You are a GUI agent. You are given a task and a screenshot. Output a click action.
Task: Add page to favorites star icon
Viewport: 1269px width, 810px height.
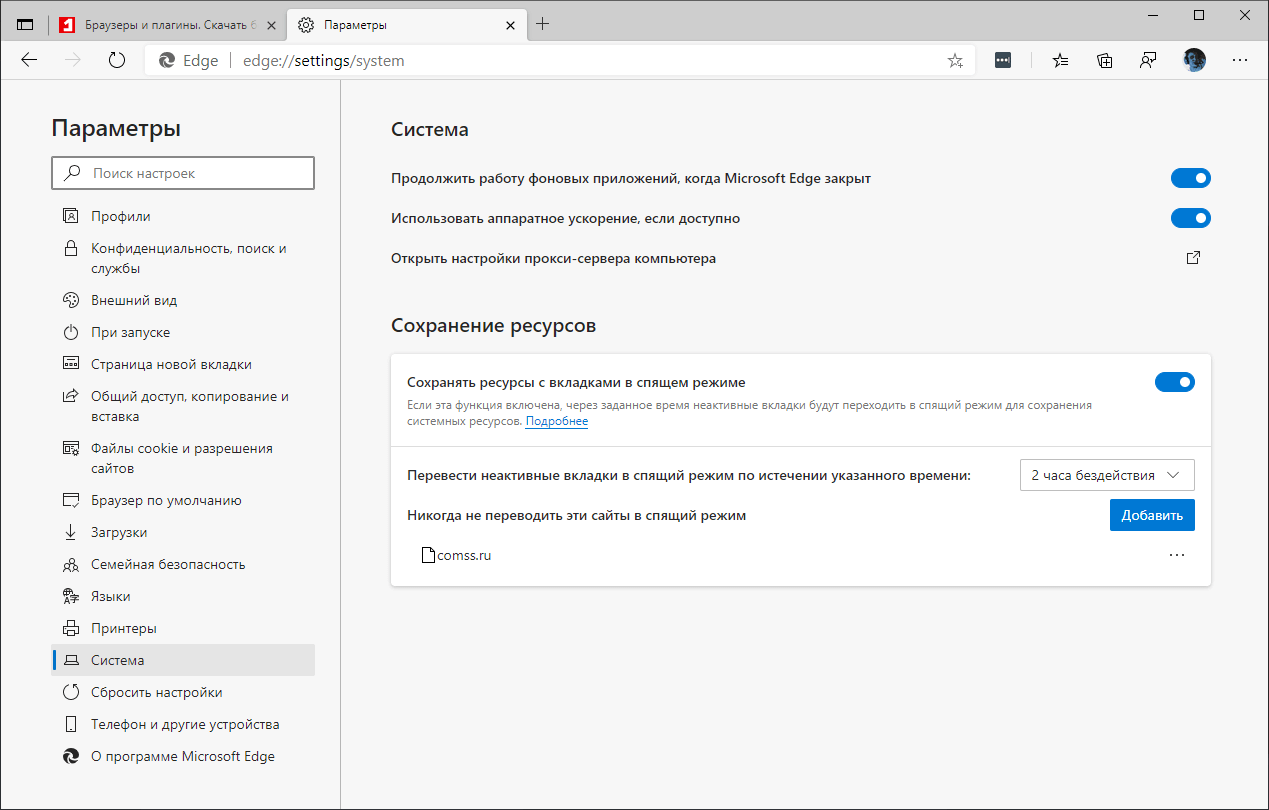click(x=955, y=60)
